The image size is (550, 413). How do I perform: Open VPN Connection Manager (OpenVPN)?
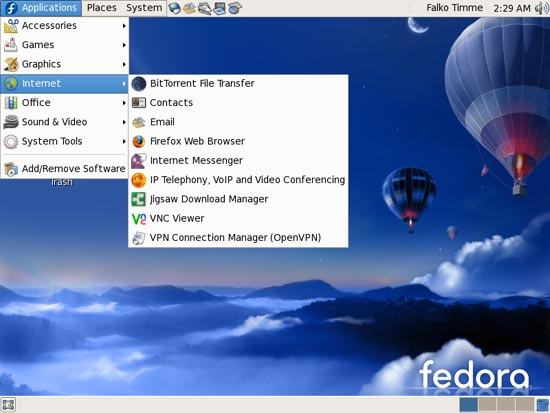tap(239, 238)
